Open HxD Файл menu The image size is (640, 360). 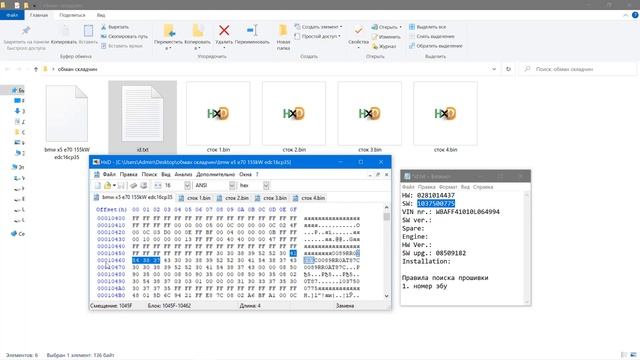click(x=109, y=174)
